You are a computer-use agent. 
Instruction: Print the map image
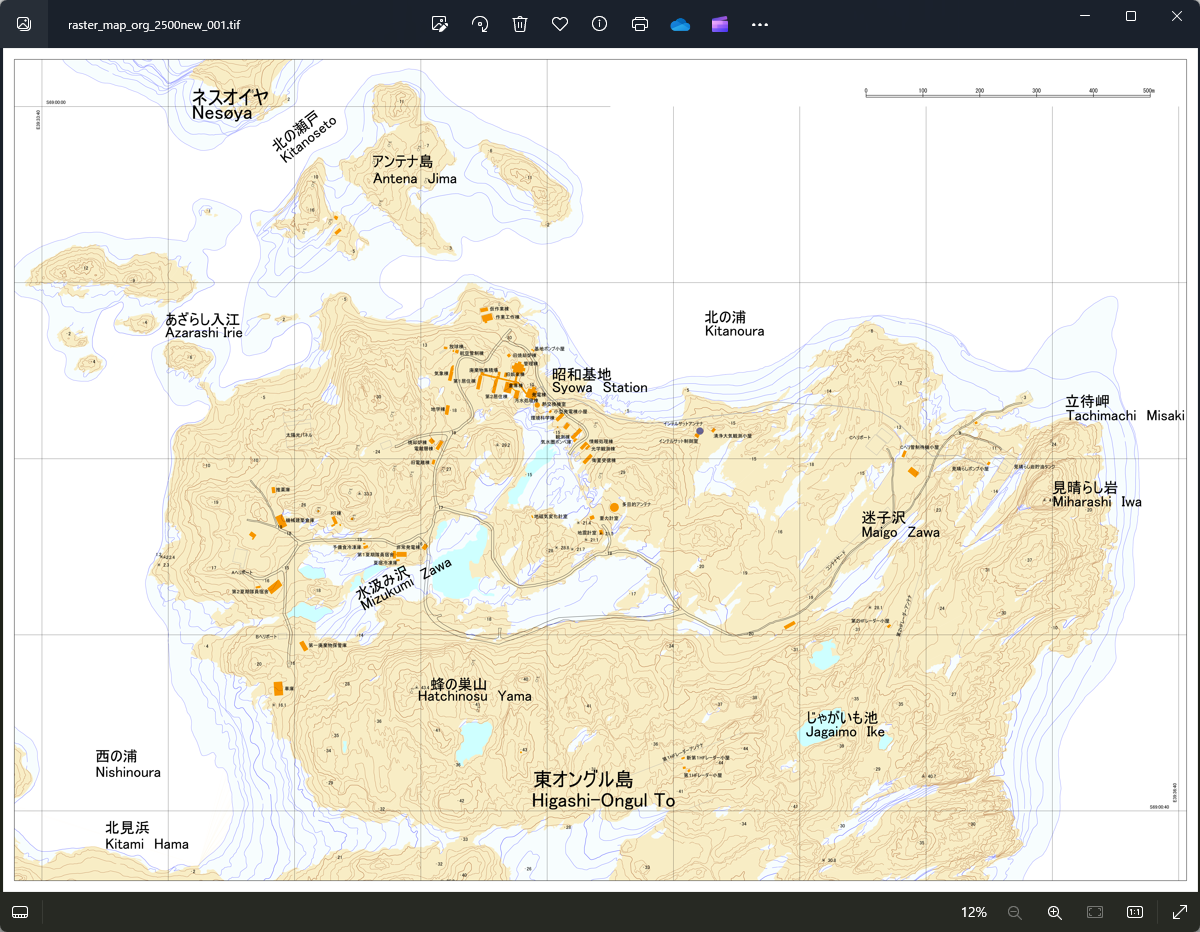pos(639,23)
